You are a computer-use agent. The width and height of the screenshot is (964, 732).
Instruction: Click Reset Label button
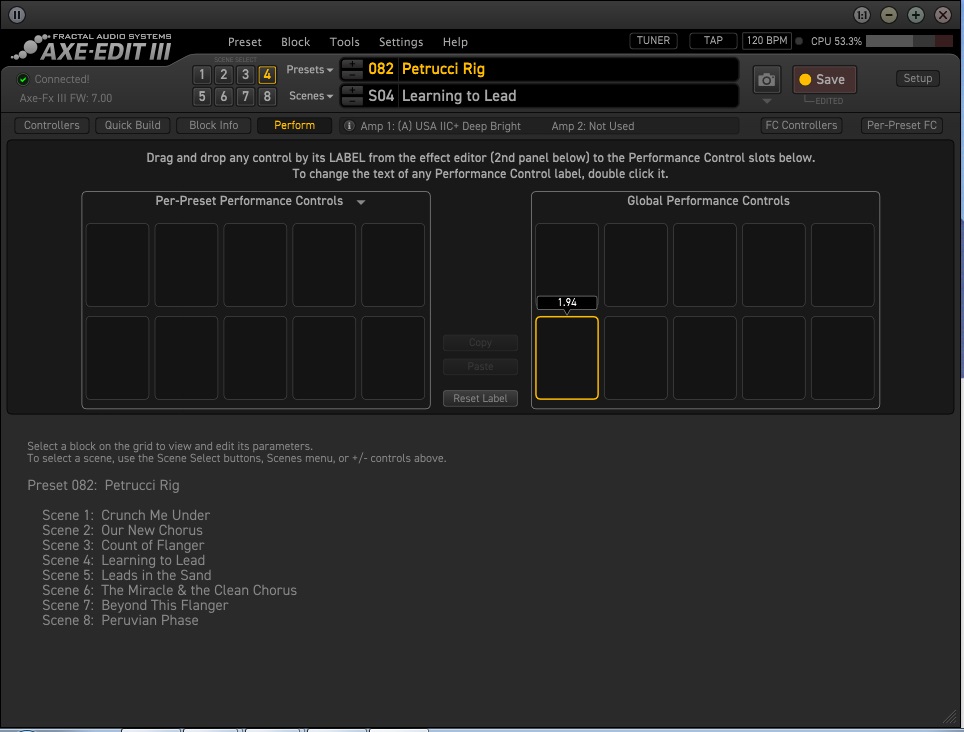coord(480,398)
